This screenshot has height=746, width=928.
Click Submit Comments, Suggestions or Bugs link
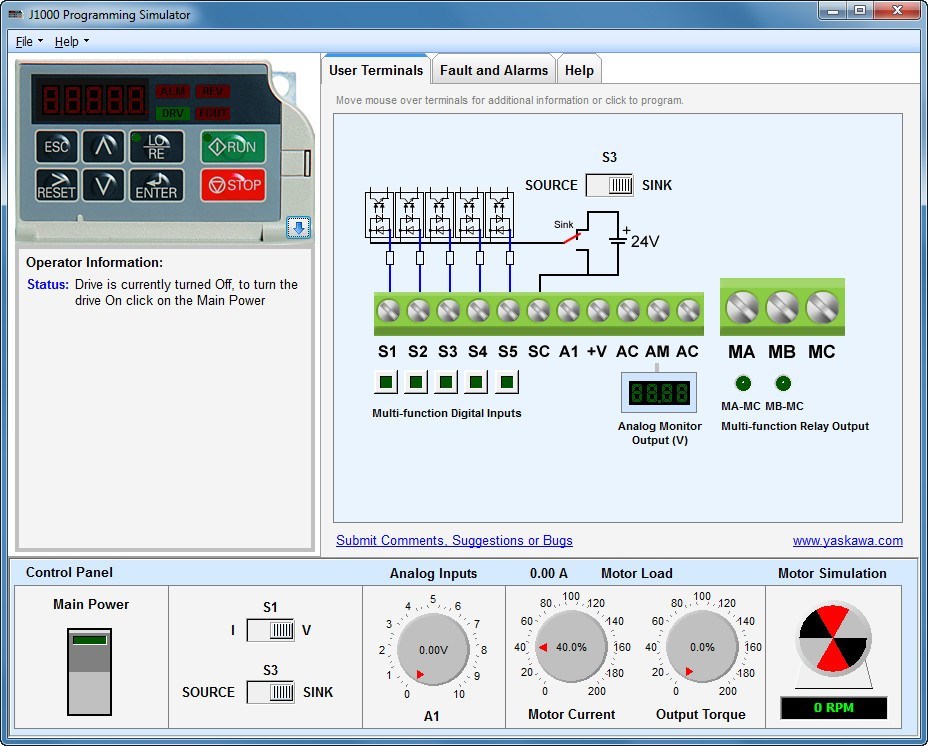[x=454, y=540]
